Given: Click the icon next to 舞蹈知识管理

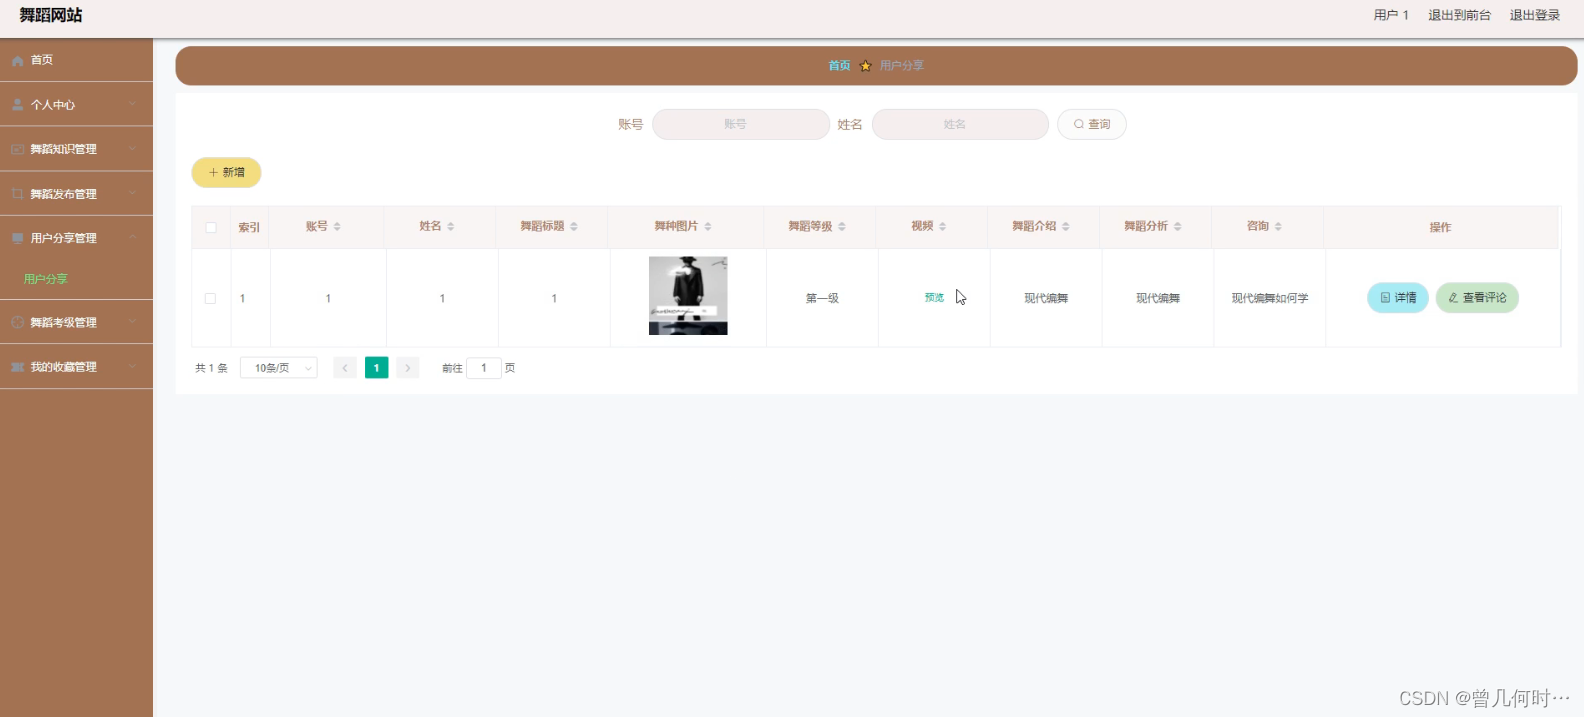Looking at the screenshot, I should (18, 150).
